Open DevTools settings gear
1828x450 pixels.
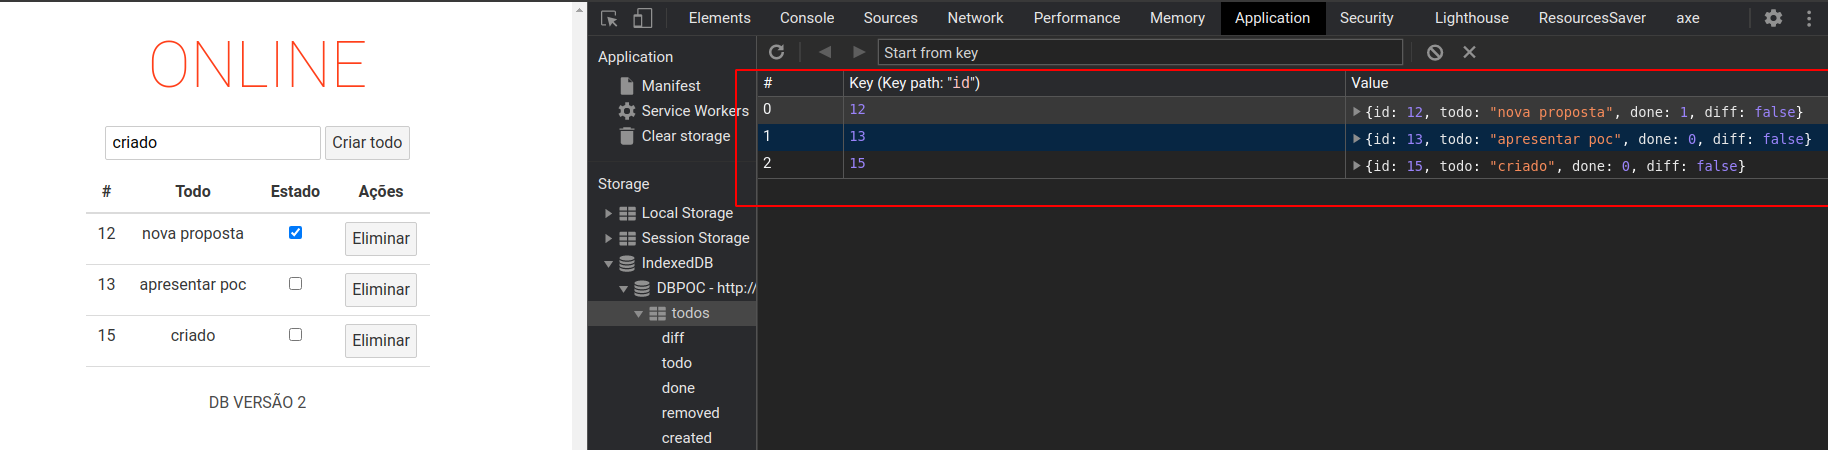[1773, 18]
